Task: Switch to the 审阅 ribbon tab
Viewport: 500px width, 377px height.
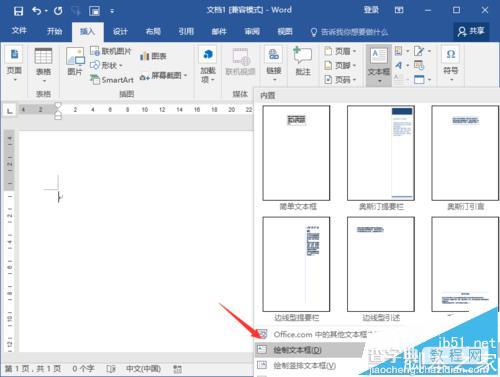Action: pyautogui.click(x=252, y=31)
